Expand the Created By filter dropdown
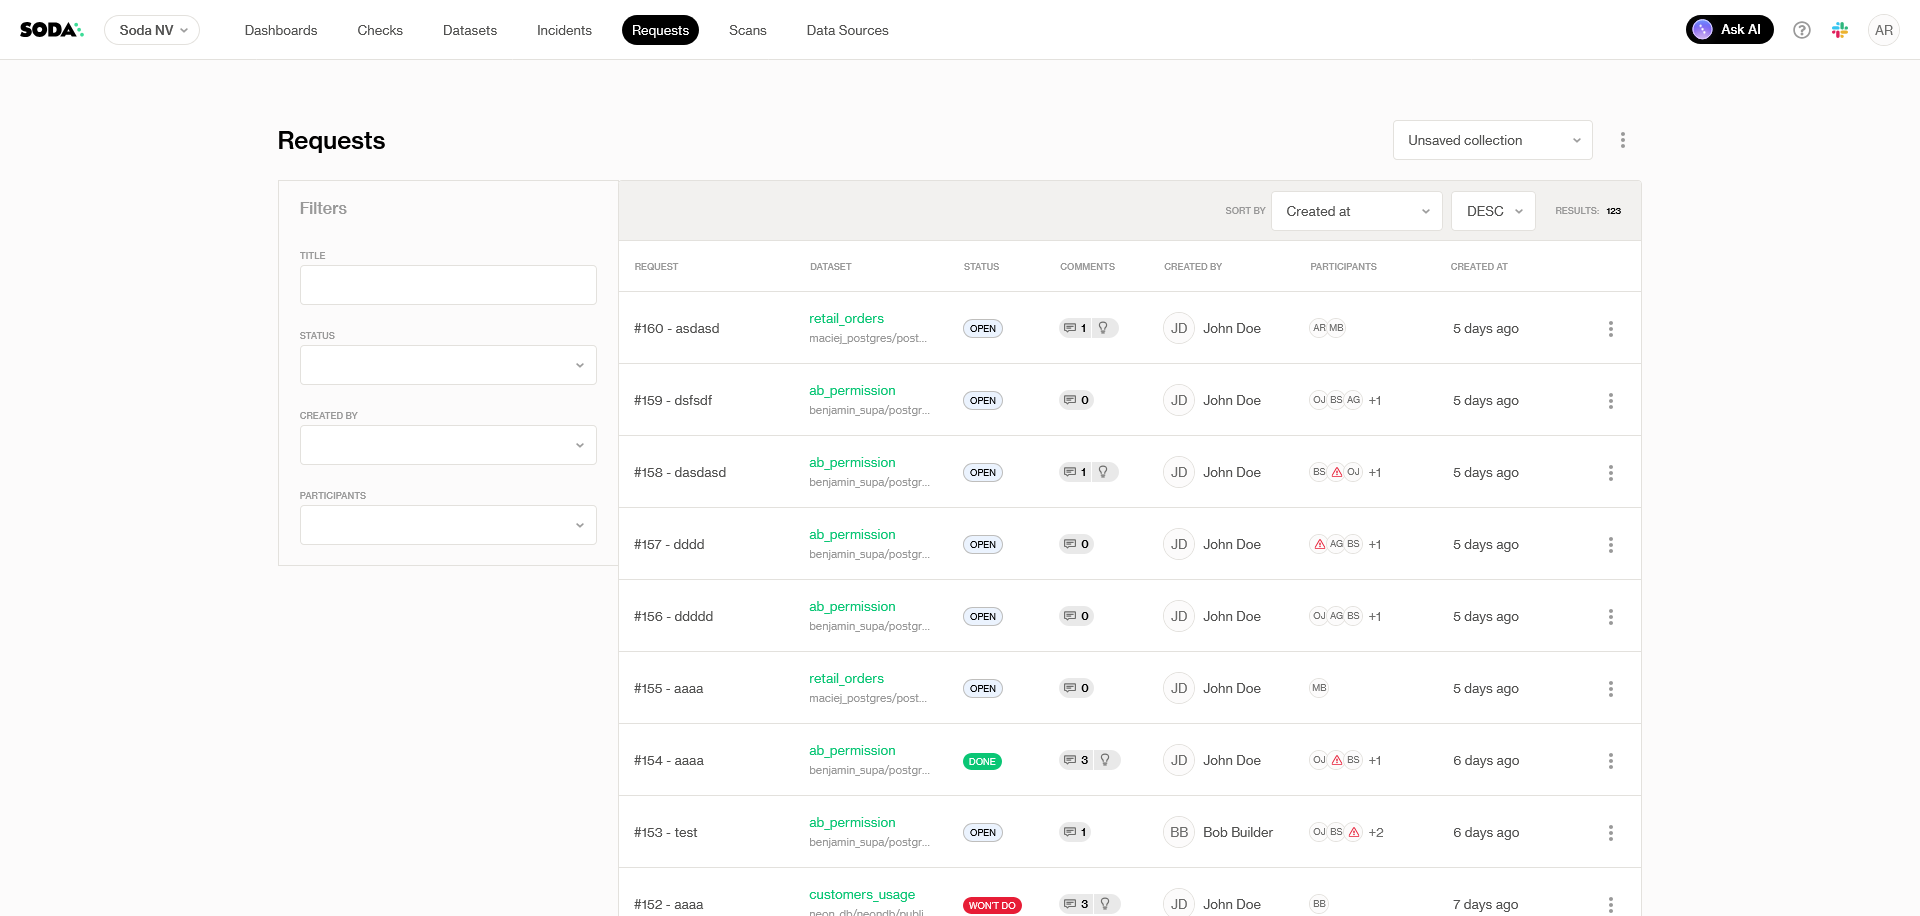 (448, 445)
